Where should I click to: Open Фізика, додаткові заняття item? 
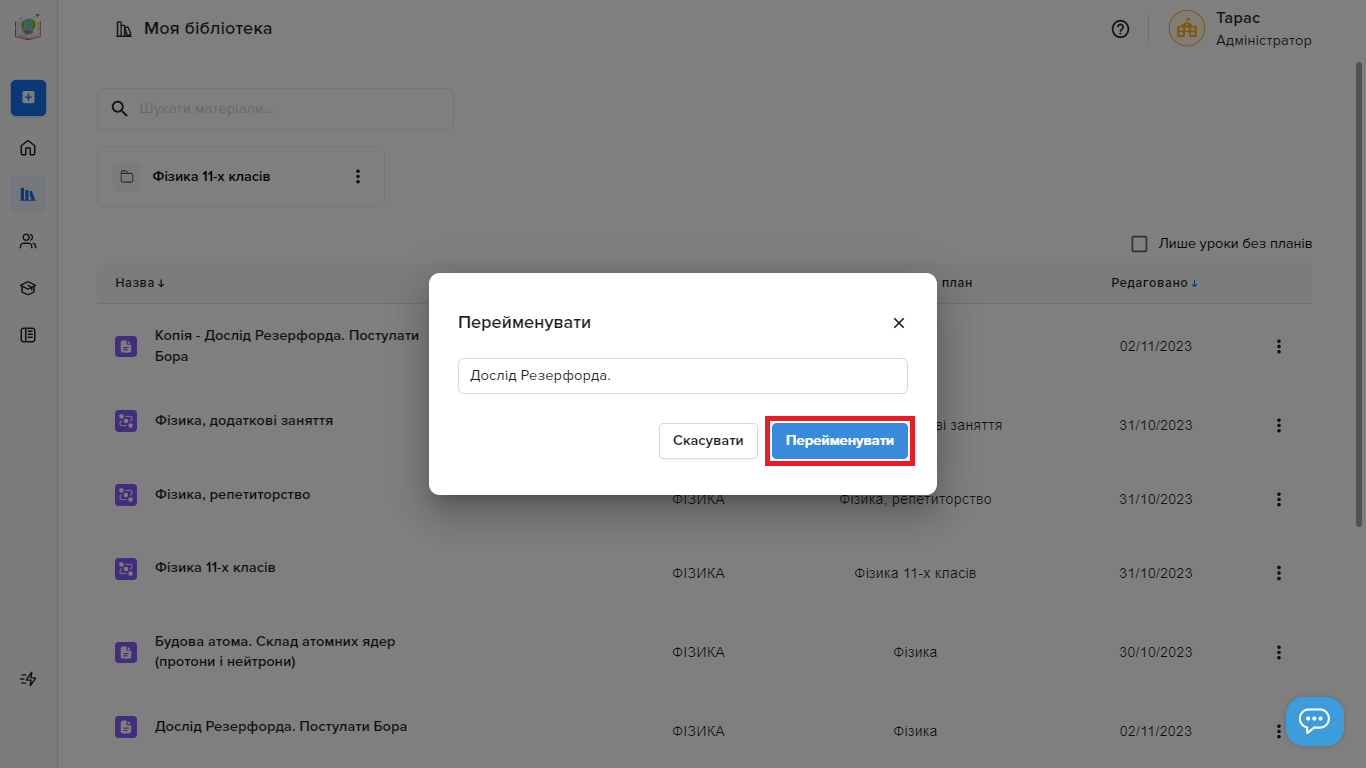[x=244, y=421]
